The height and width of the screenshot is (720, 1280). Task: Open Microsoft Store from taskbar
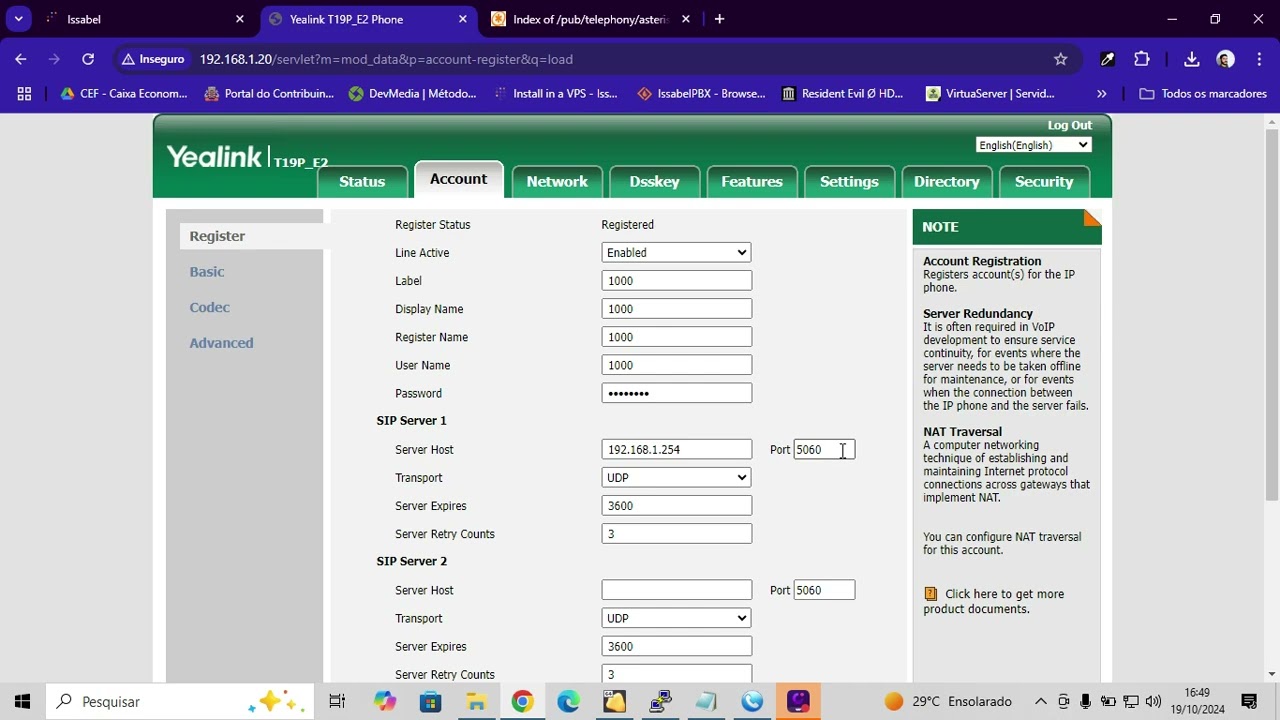coord(431,702)
